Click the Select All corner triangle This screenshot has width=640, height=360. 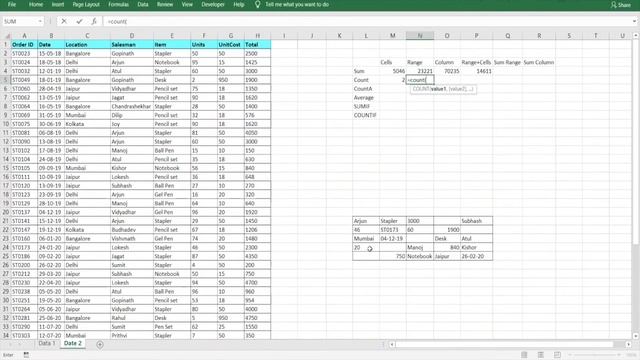point(7,36)
